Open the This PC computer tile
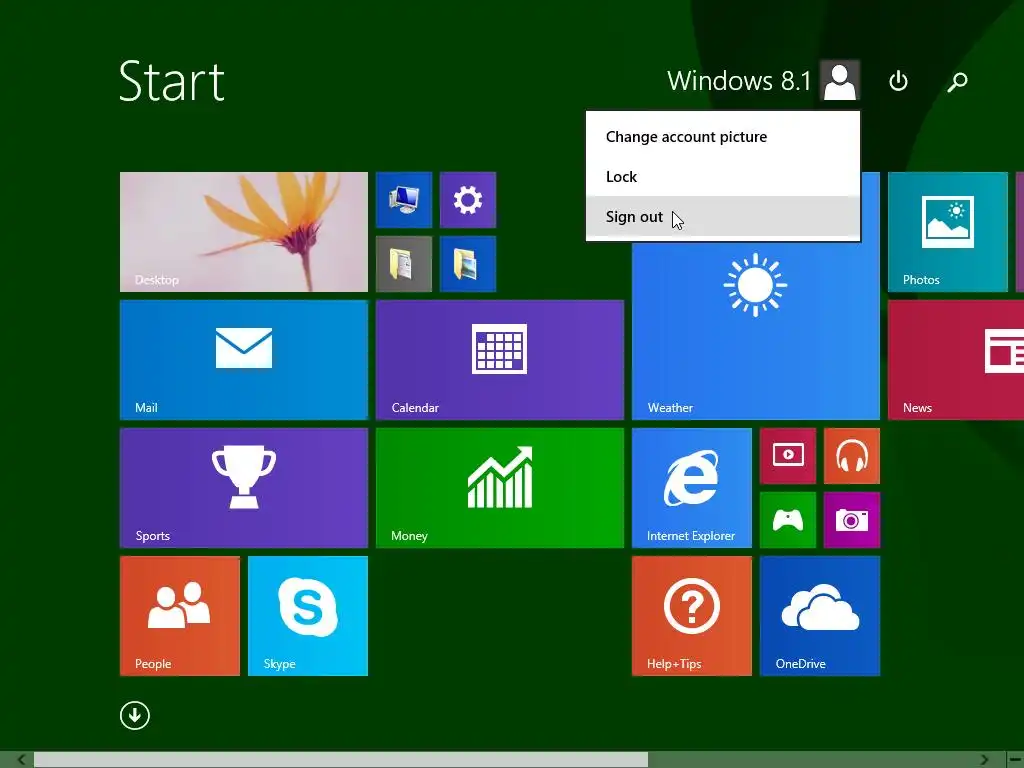This screenshot has height=768, width=1024. tap(404, 200)
